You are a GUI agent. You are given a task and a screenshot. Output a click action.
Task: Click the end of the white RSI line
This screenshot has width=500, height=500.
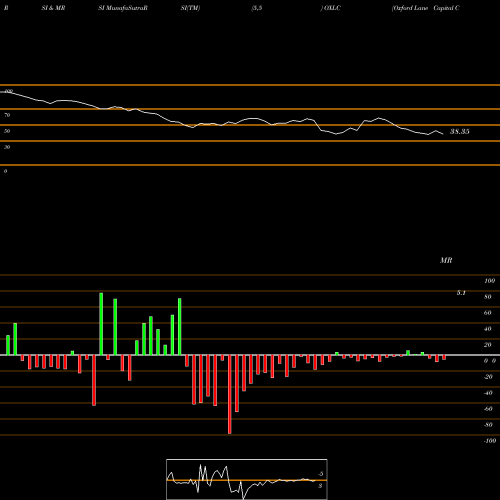pyautogui.click(x=443, y=134)
